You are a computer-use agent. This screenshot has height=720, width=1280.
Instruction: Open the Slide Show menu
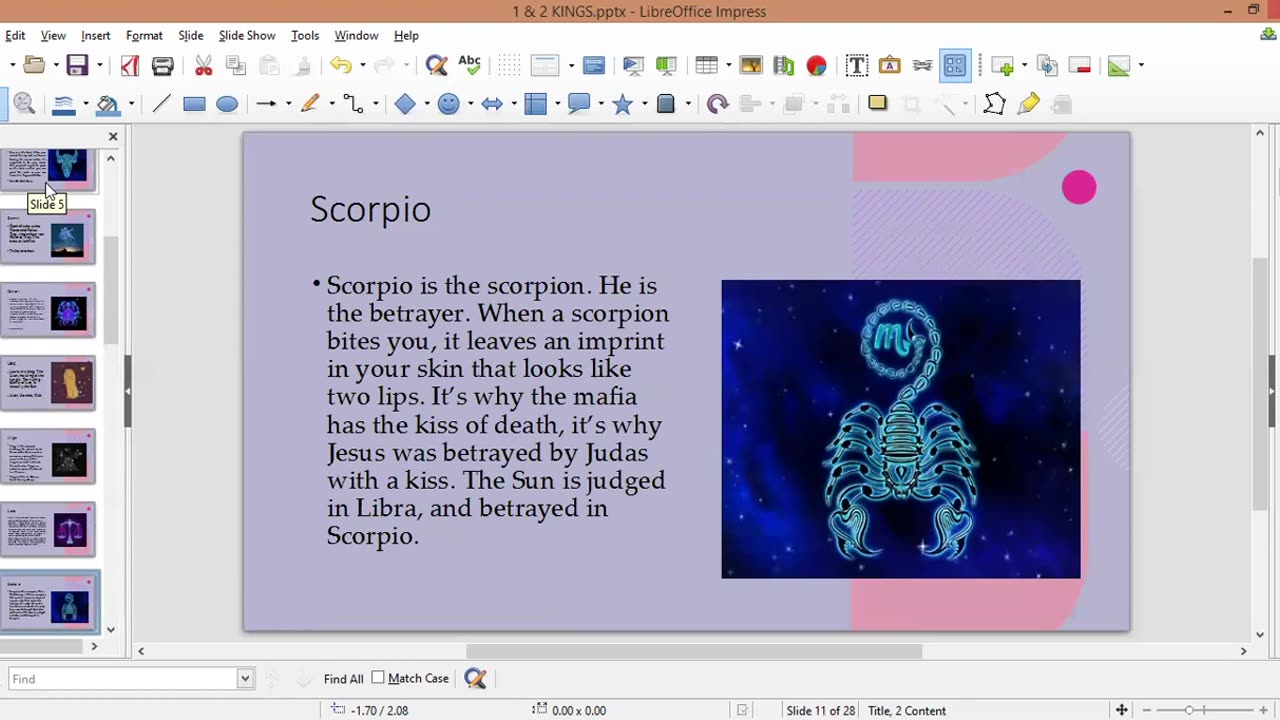(247, 35)
